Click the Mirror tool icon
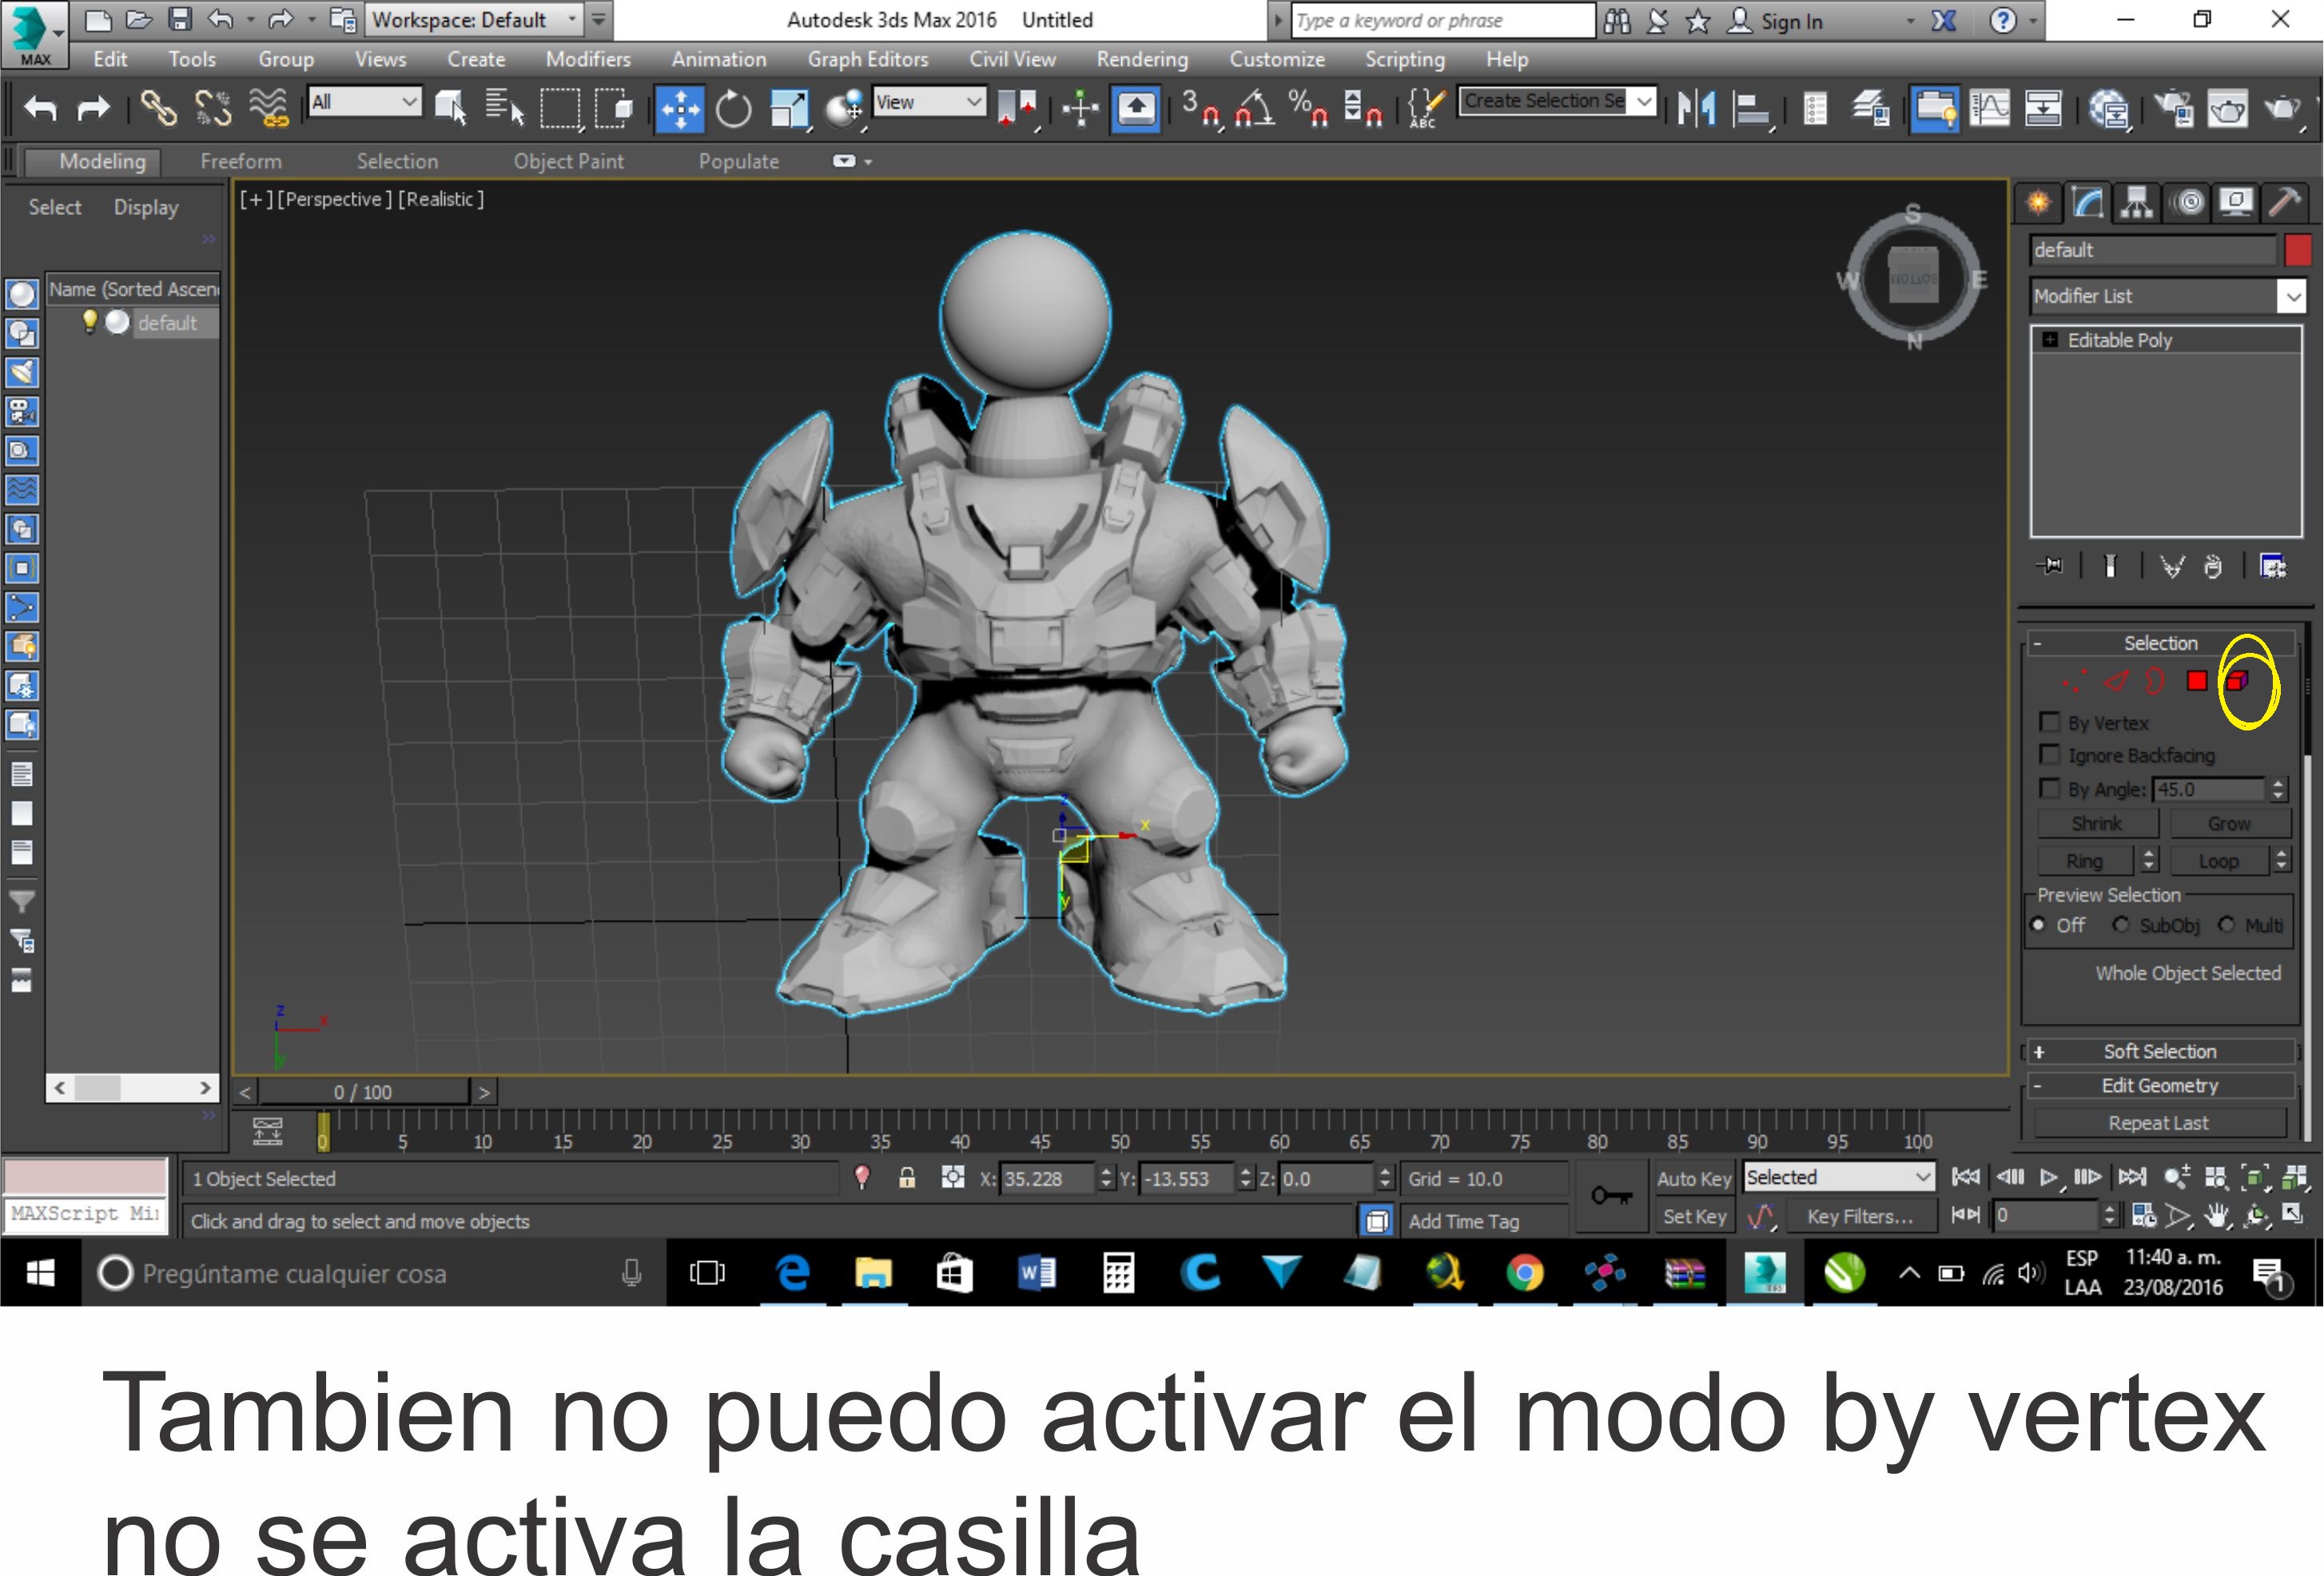Viewport: 2324px width, 1576px height. (x=1696, y=108)
